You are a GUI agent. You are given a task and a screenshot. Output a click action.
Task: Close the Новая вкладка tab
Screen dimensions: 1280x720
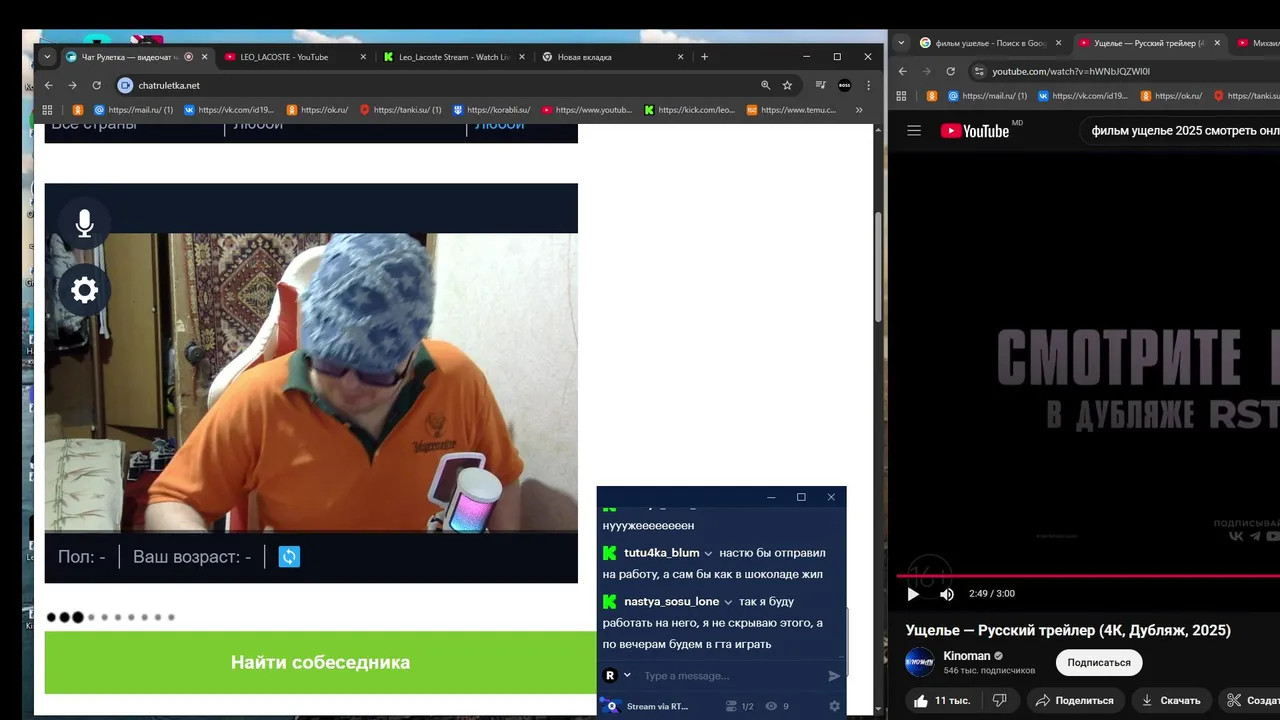pyautogui.click(x=681, y=57)
